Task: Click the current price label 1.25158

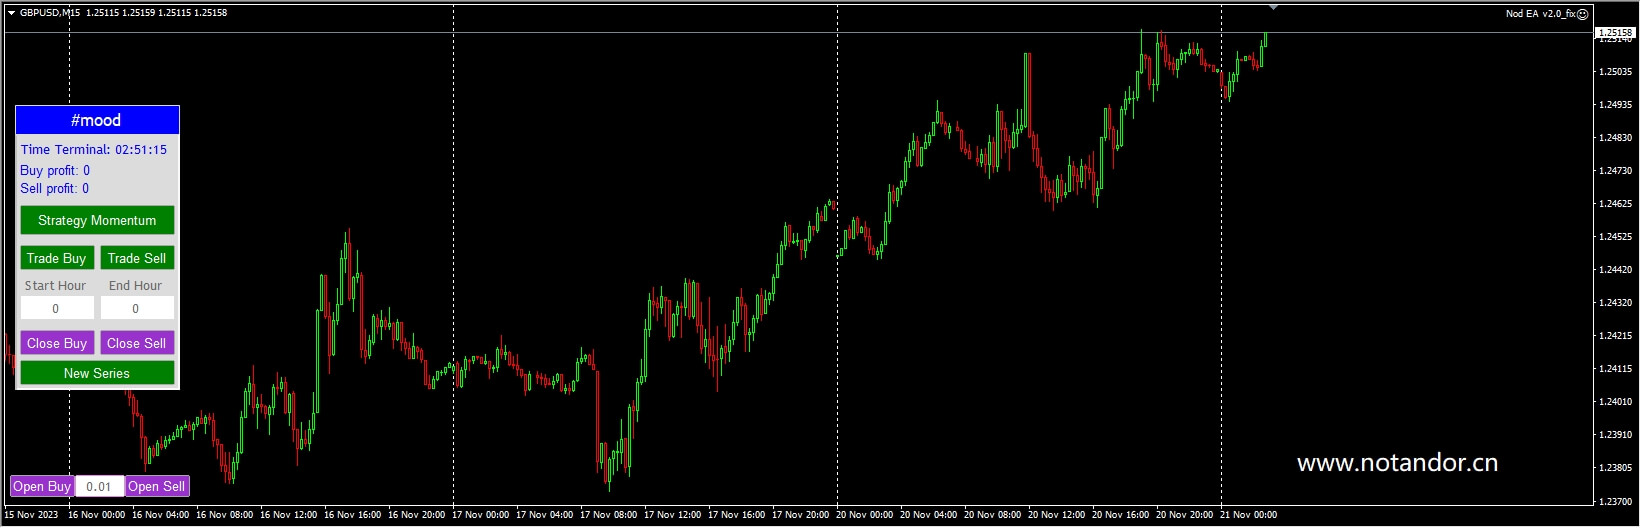Action: pyautogui.click(x=1615, y=33)
